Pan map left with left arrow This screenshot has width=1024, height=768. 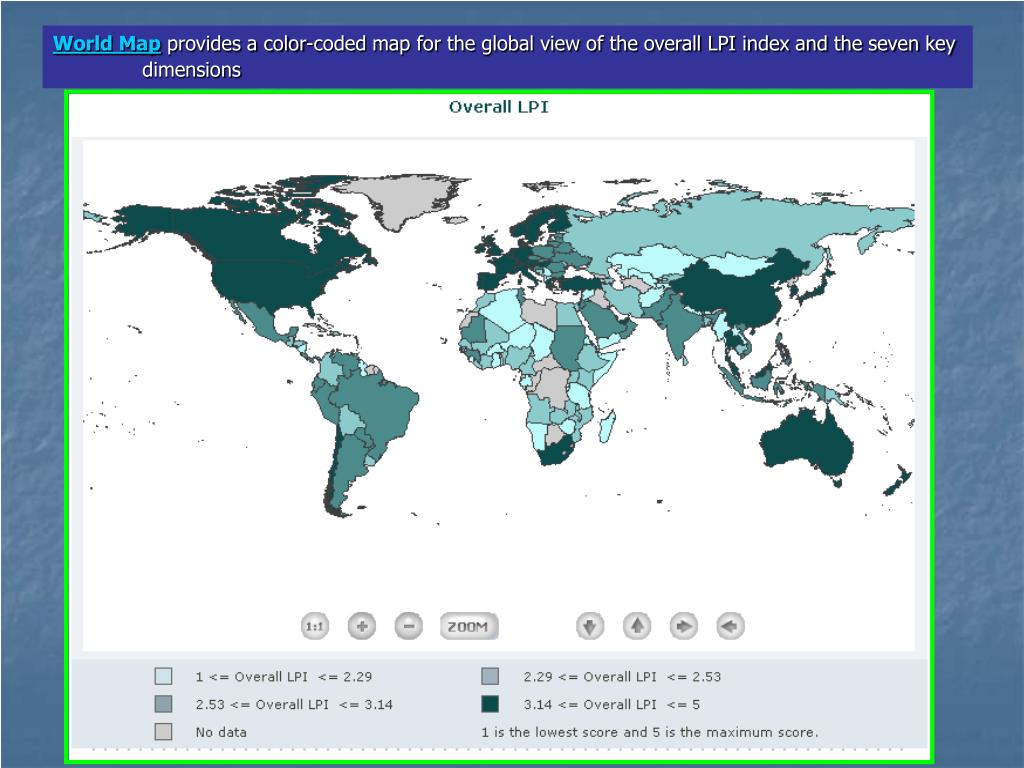730,626
